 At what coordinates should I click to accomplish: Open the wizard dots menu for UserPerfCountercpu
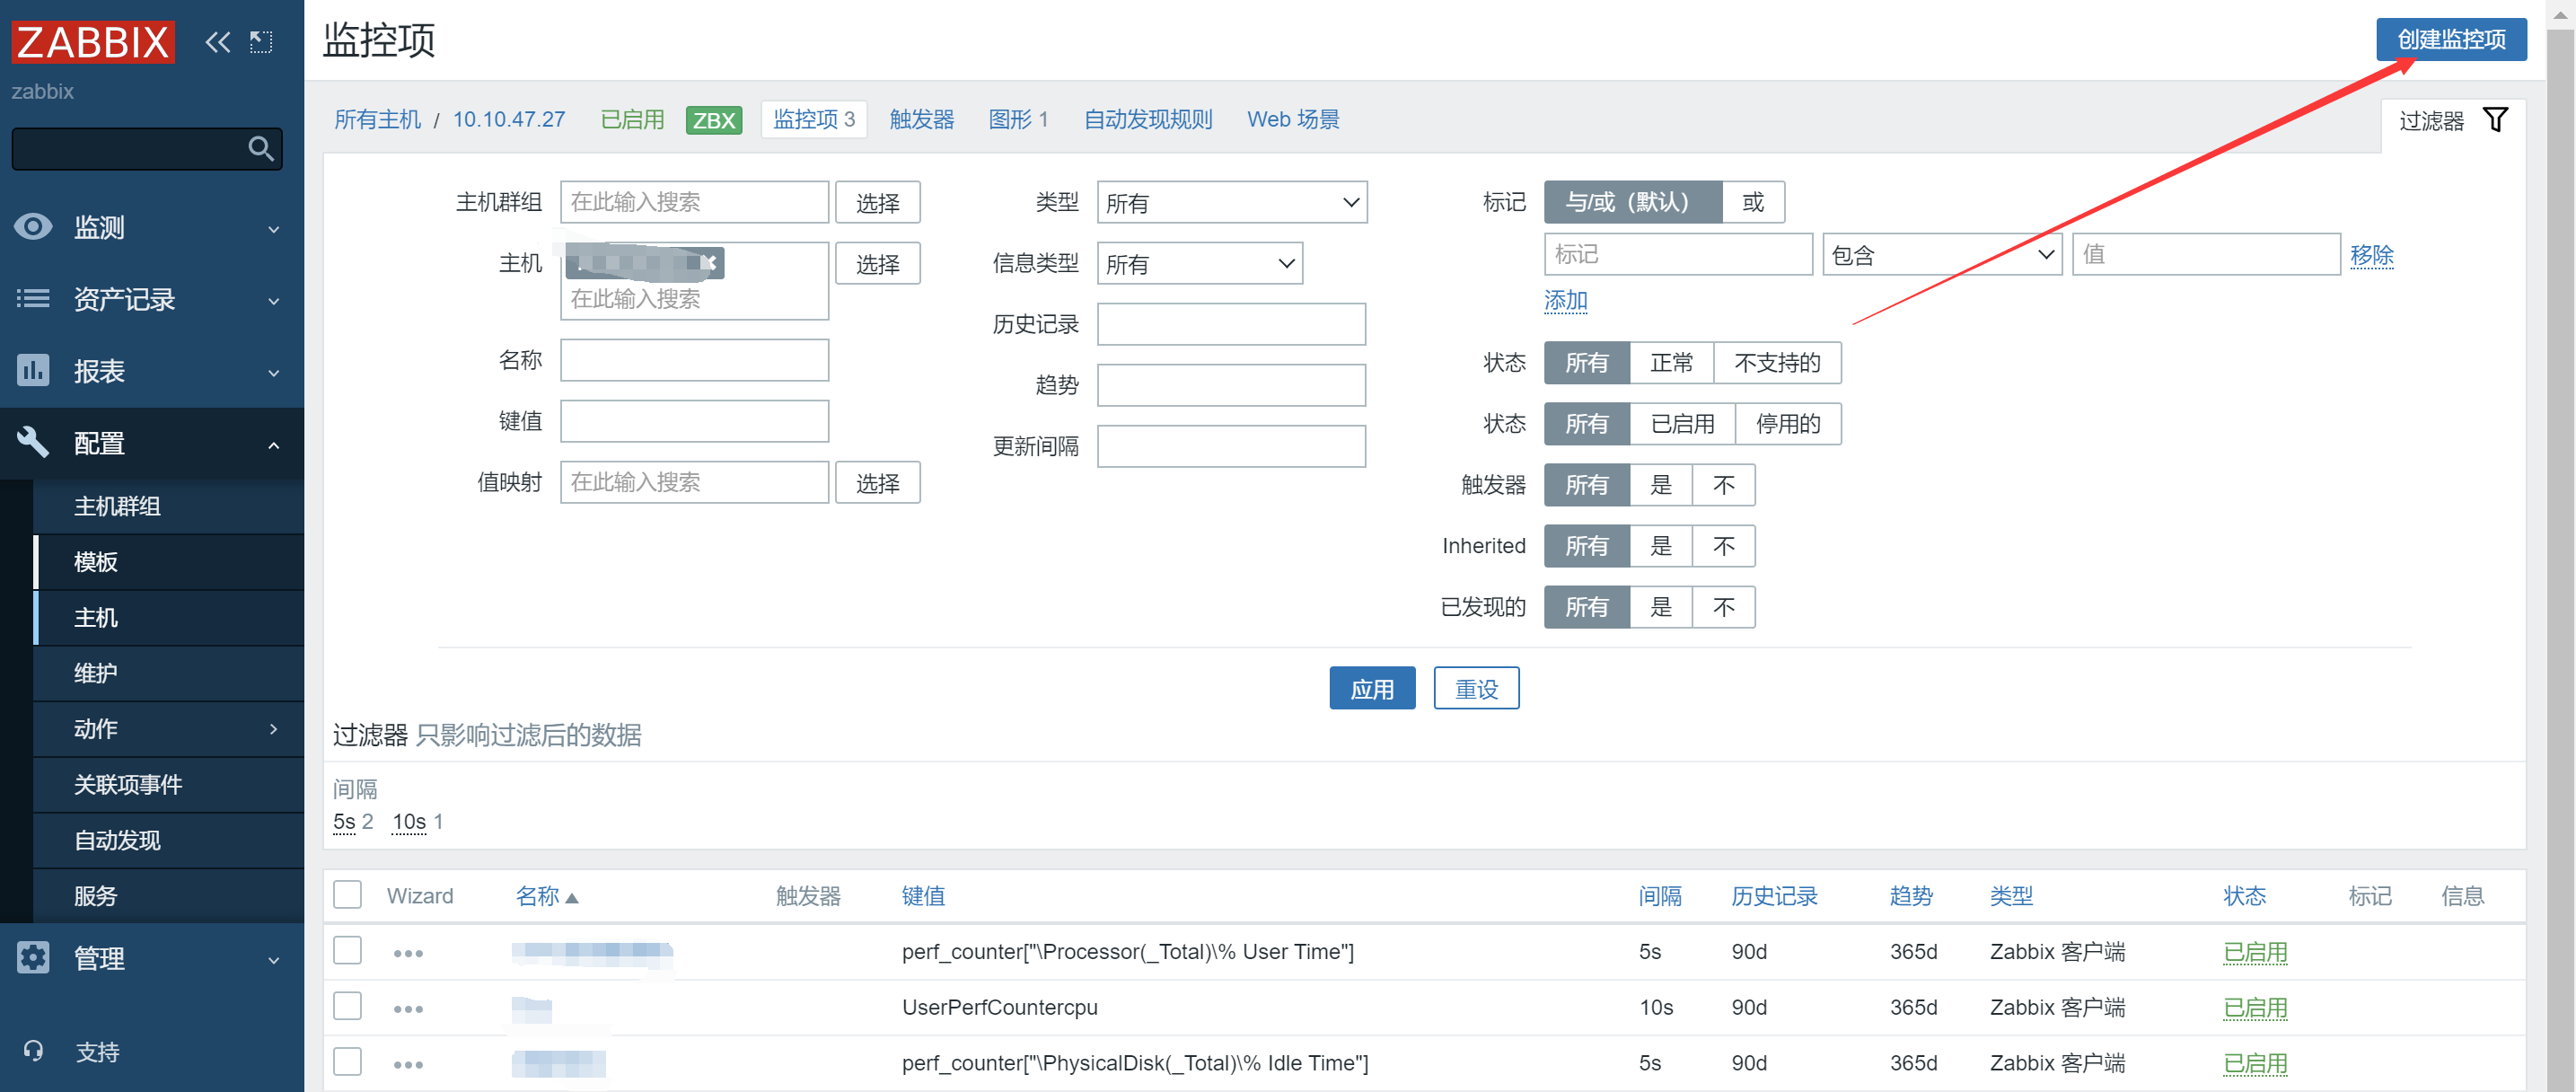pyautogui.click(x=408, y=1008)
